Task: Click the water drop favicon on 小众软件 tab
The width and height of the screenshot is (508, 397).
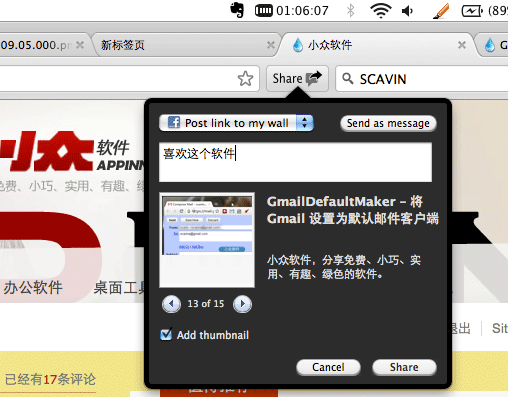Action: click(298, 45)
